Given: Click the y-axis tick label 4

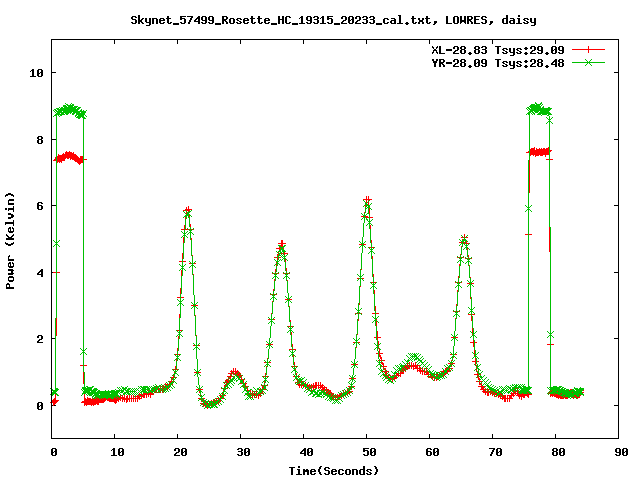Looking at the screenshot, I should (40, 273).
